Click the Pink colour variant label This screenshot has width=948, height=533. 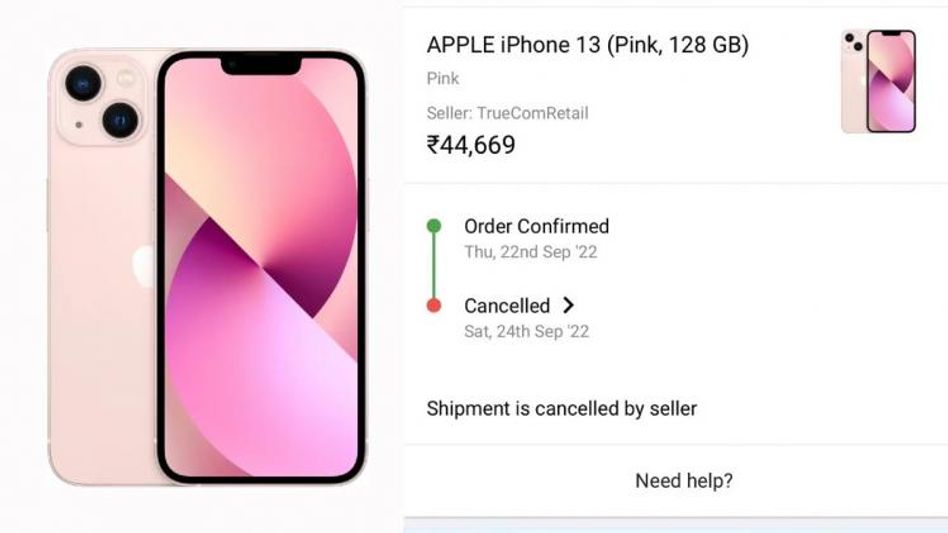(x=443, y=78)
